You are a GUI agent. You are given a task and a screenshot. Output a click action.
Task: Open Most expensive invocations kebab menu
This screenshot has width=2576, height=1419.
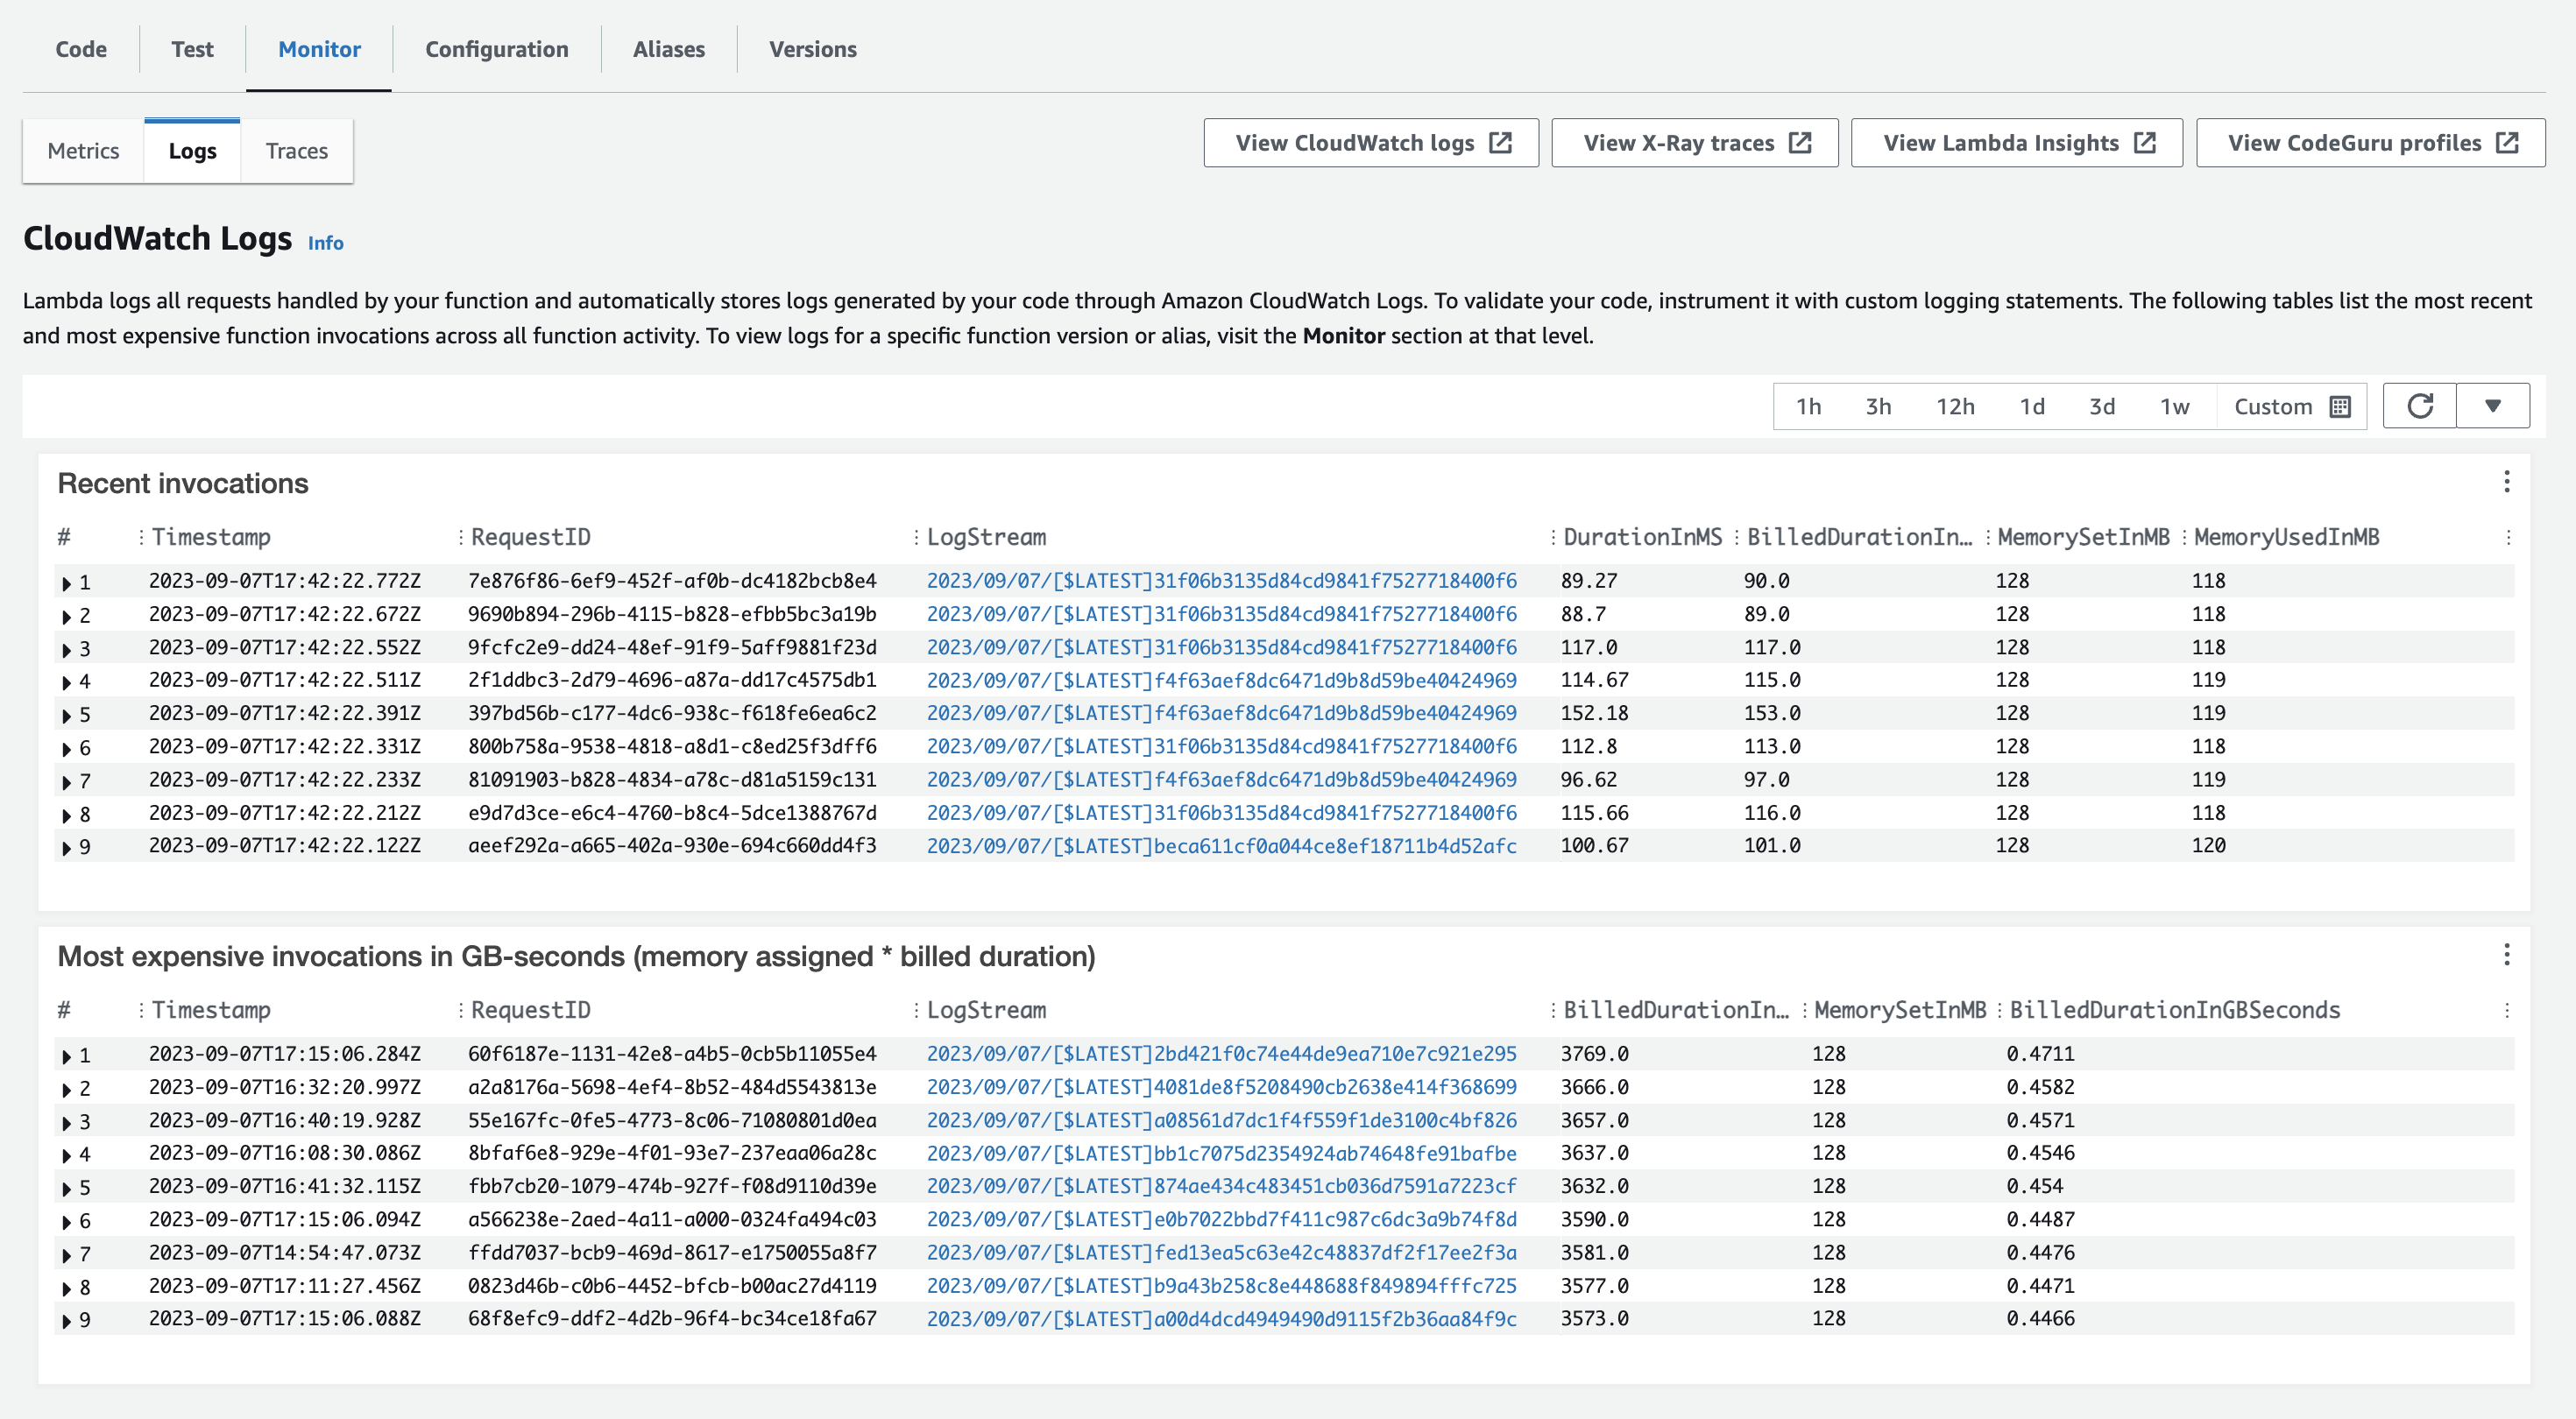click(2506, 955)
